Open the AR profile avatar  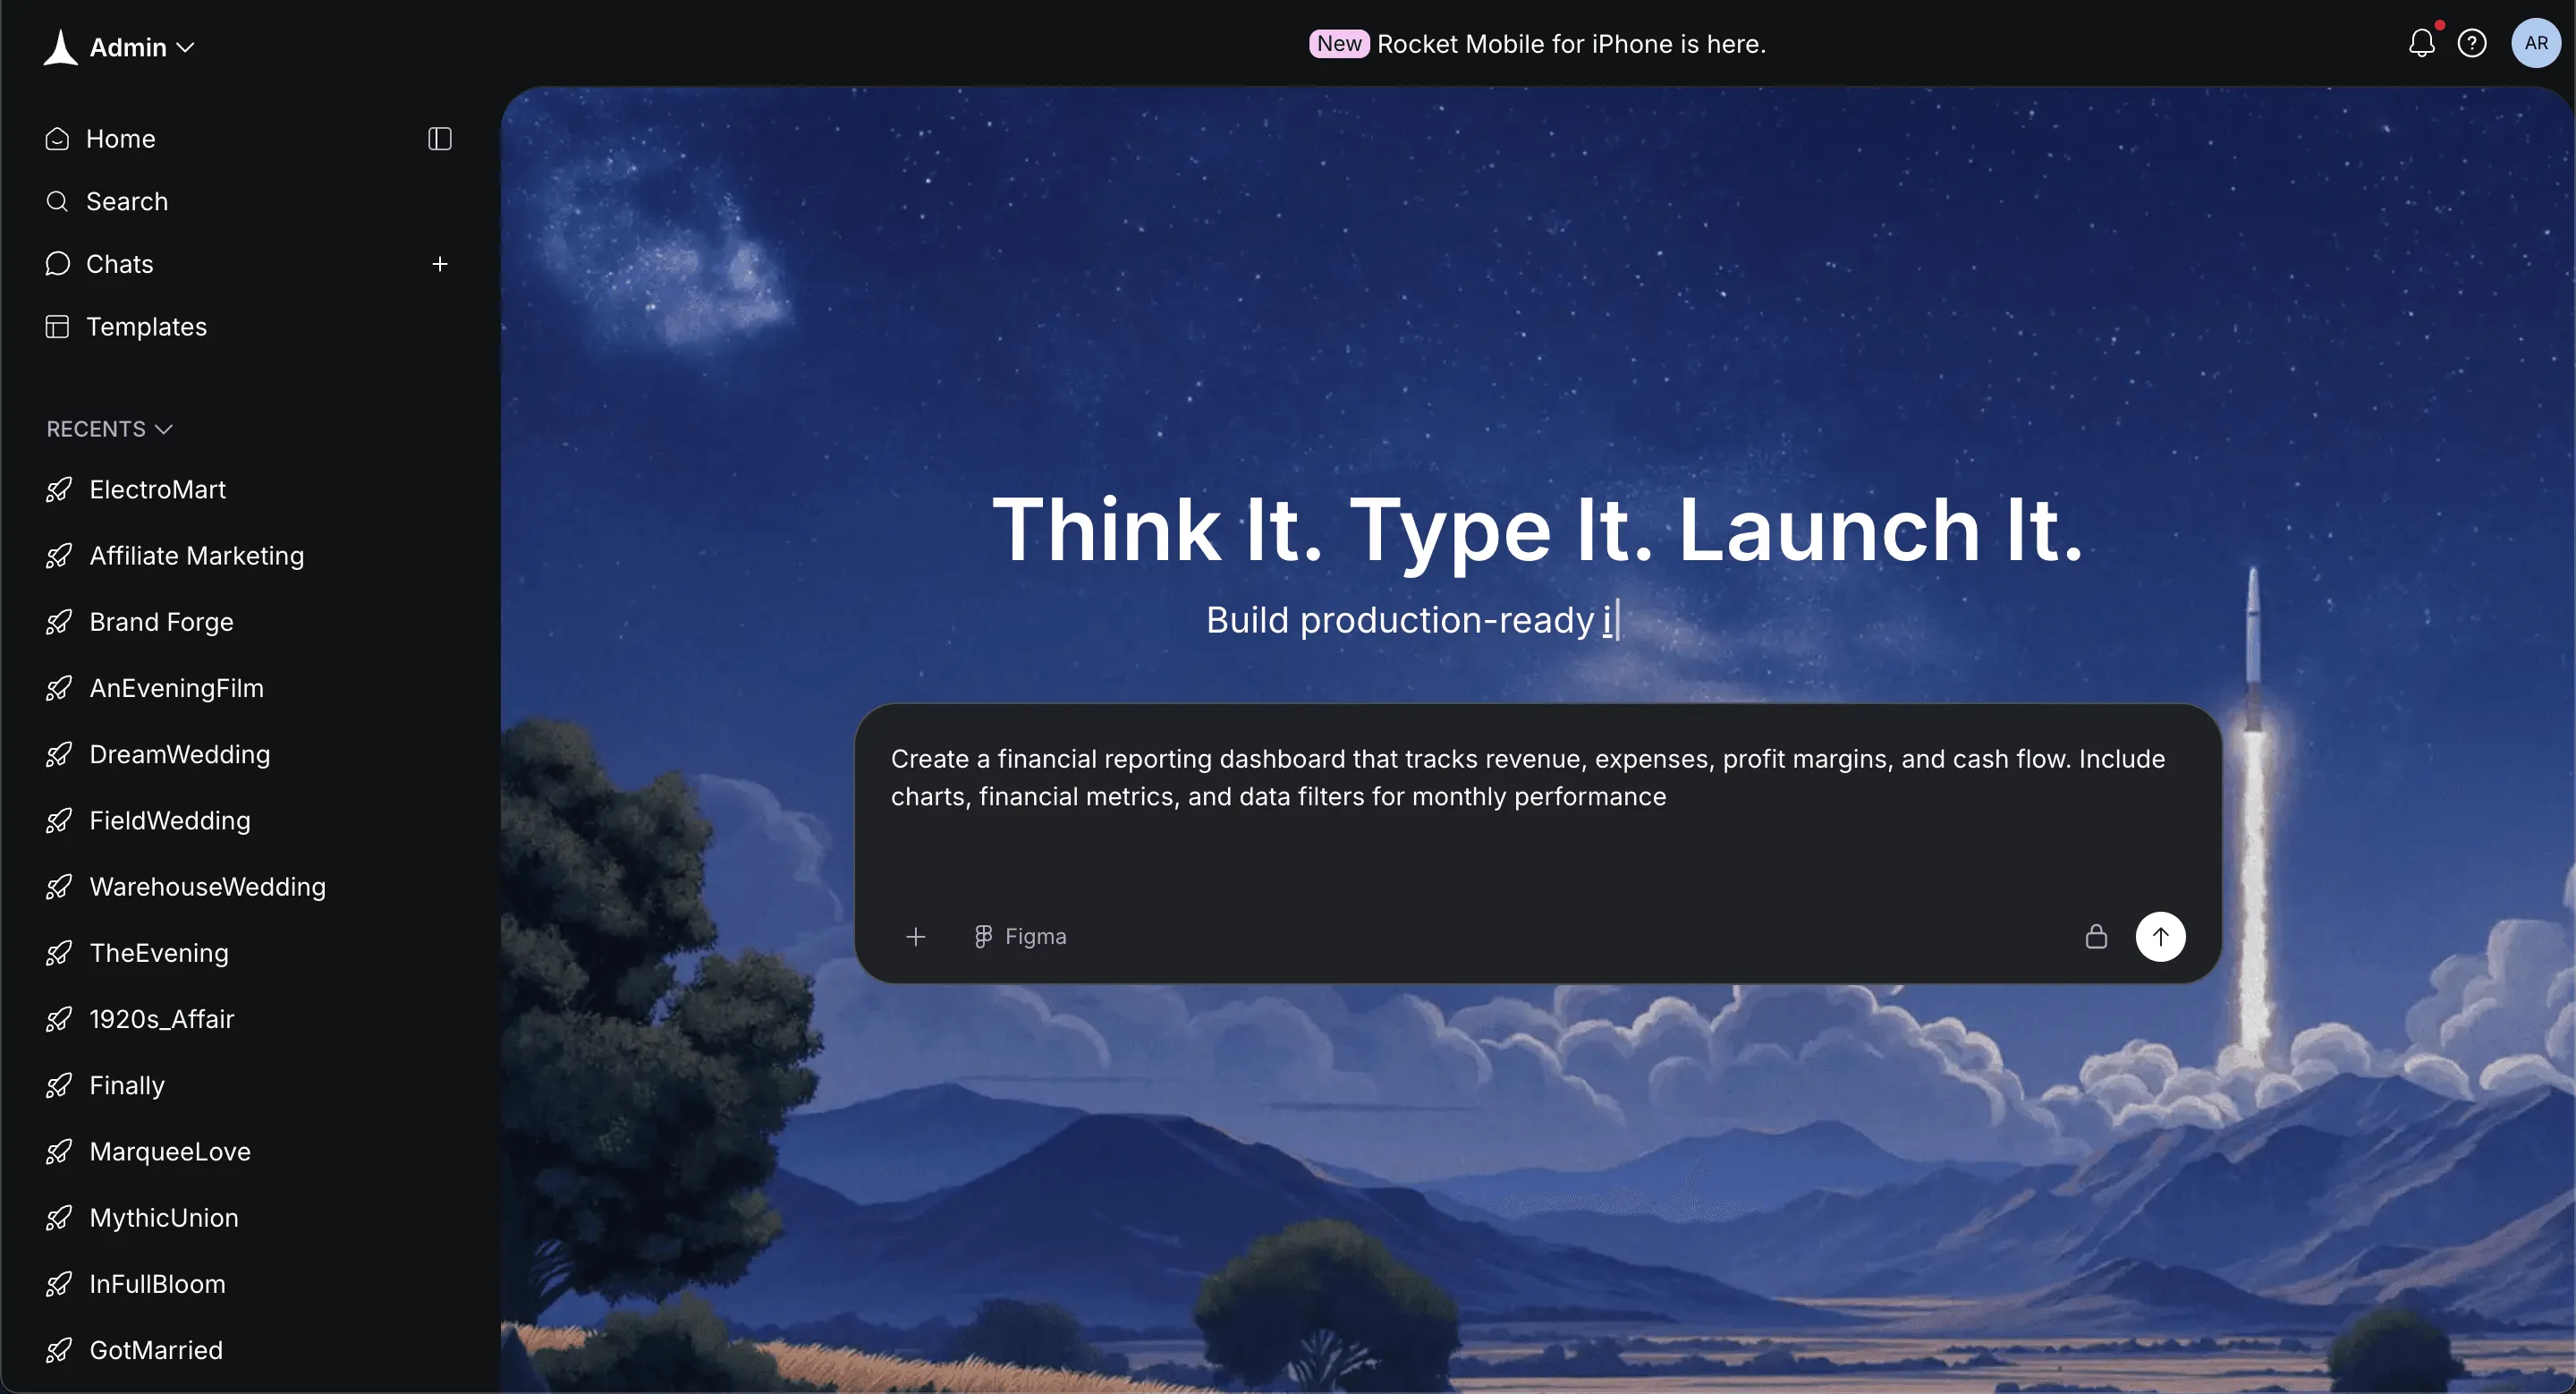(x=2536, y=43)
